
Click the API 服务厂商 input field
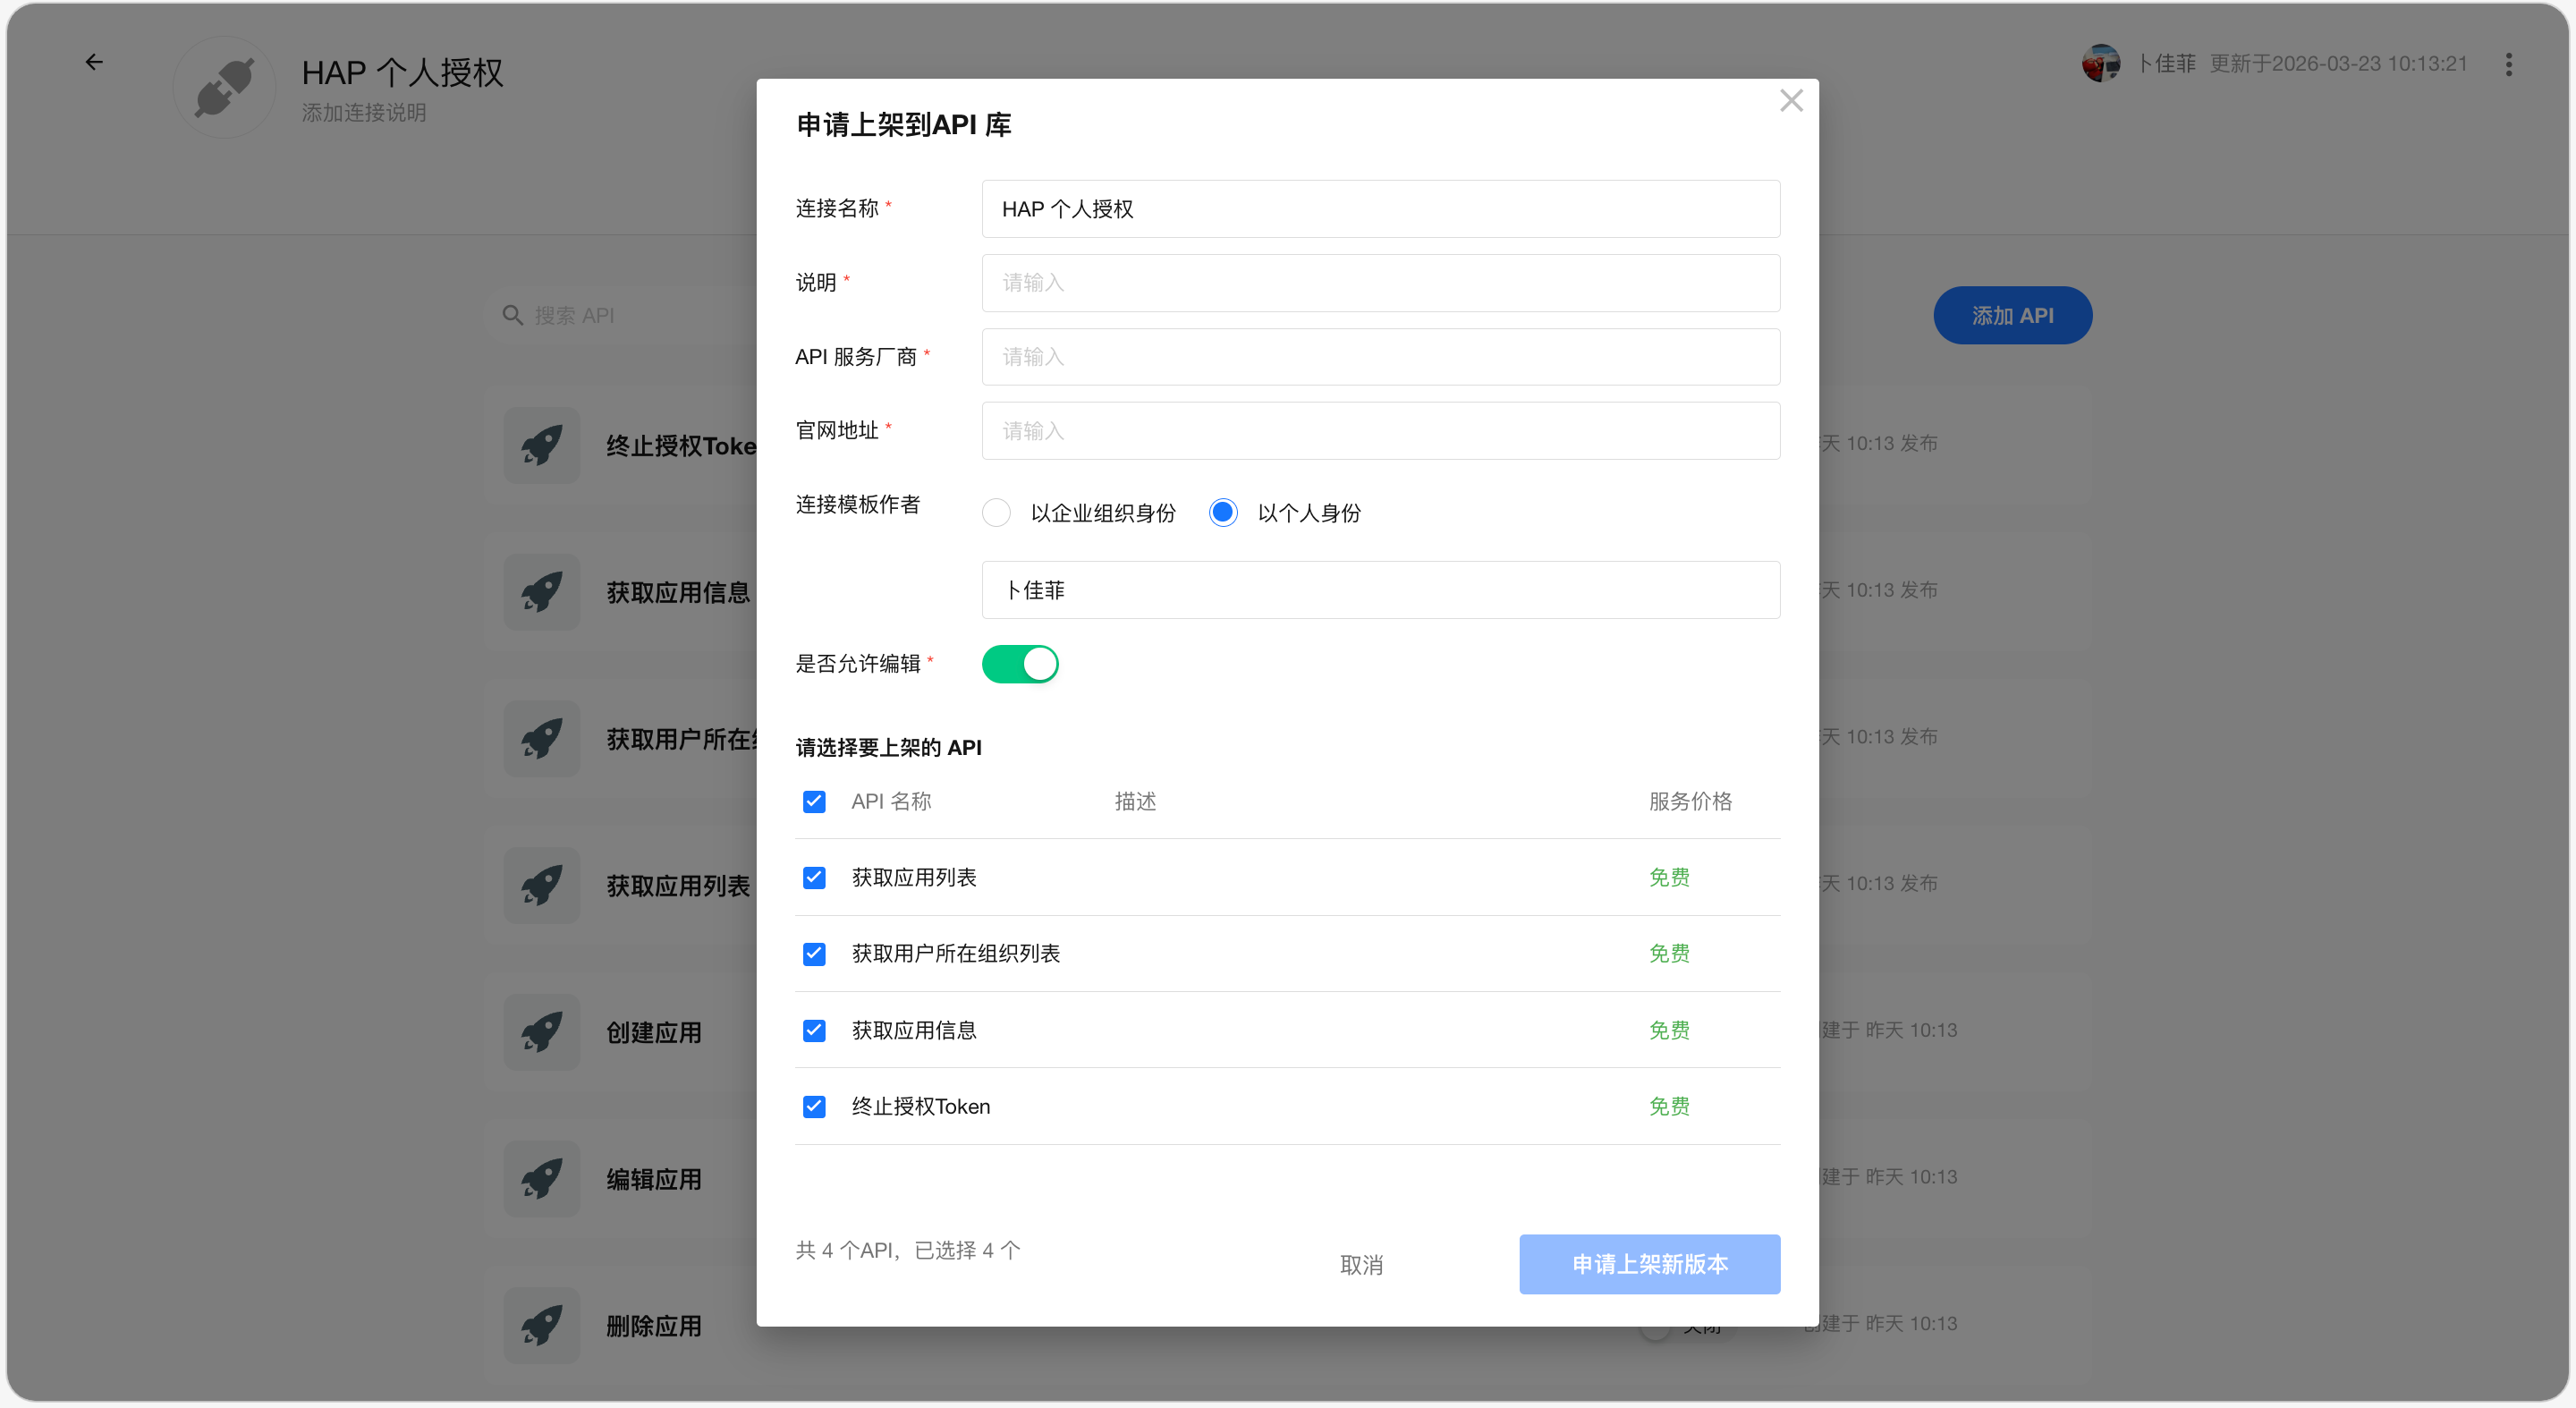(x=1380, y=357)
